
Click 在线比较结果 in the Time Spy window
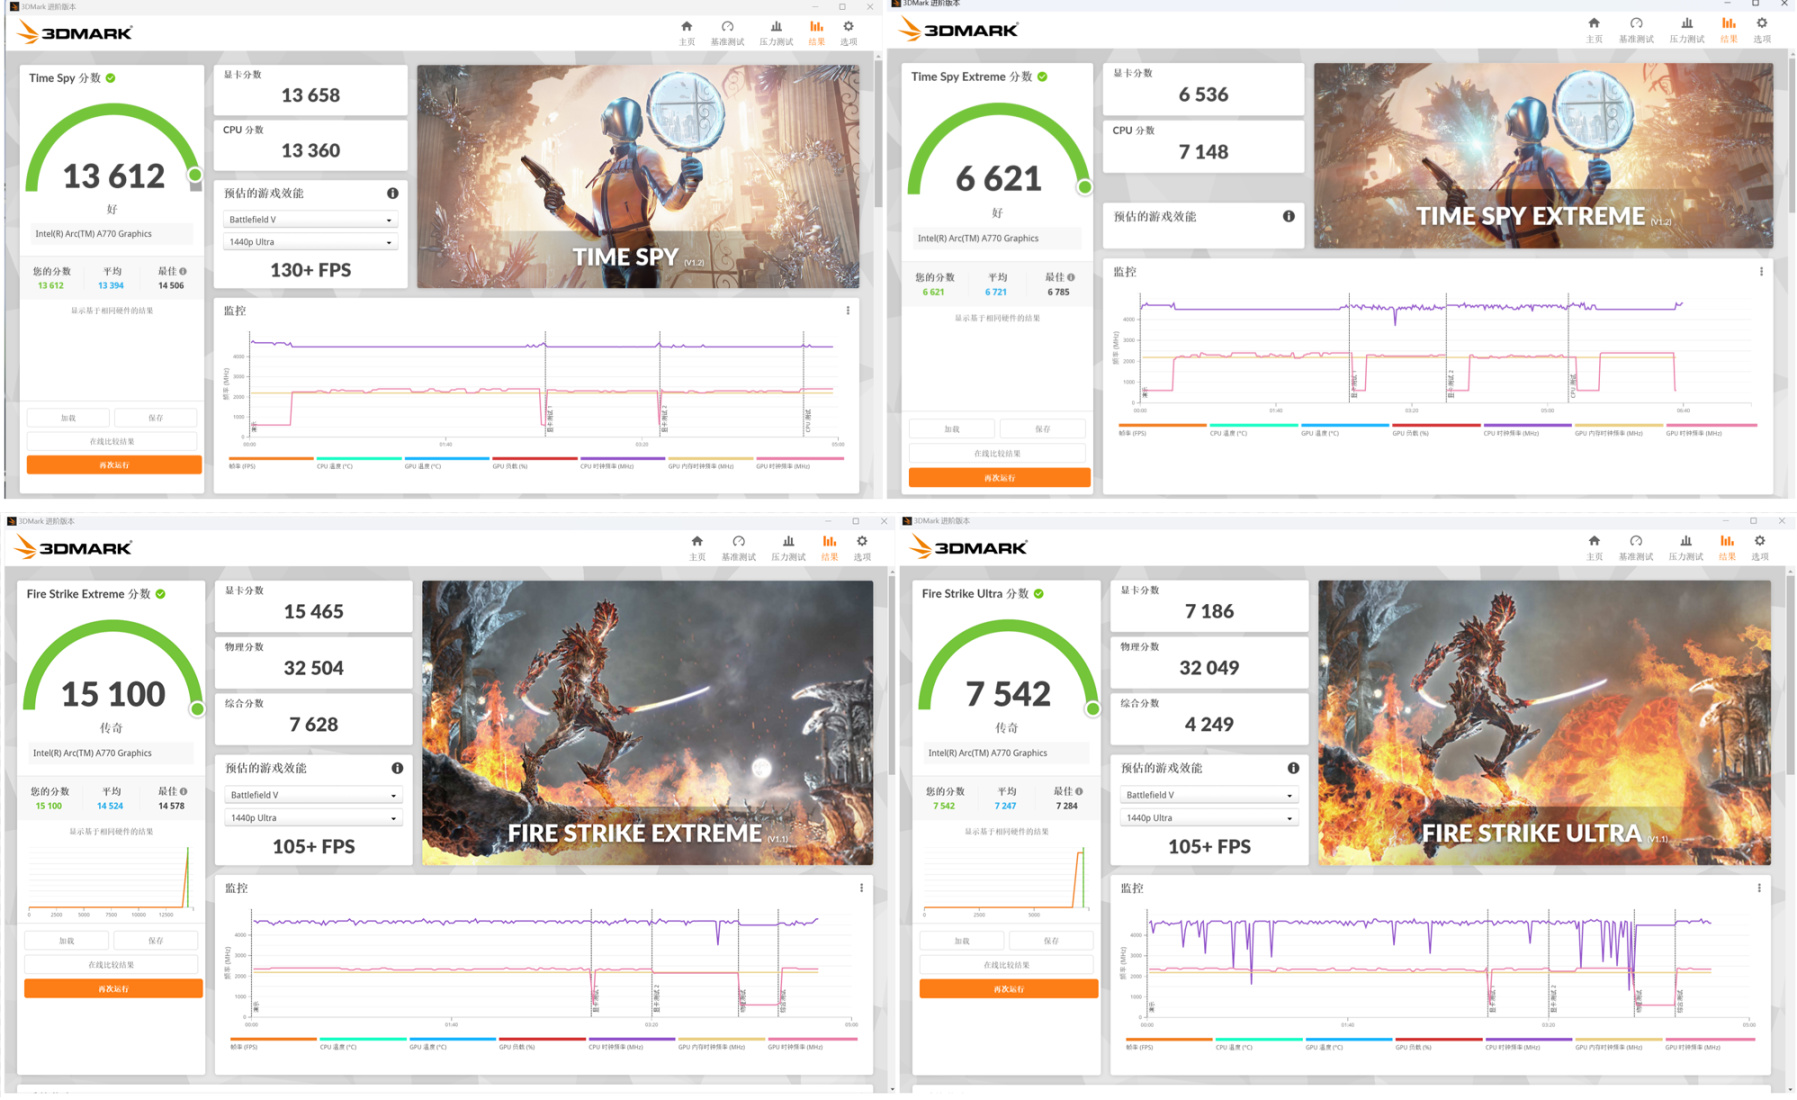point(112,442)
